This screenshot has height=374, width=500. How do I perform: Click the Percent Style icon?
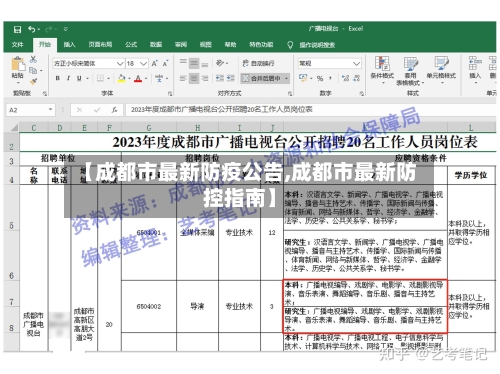coord(320,78)
